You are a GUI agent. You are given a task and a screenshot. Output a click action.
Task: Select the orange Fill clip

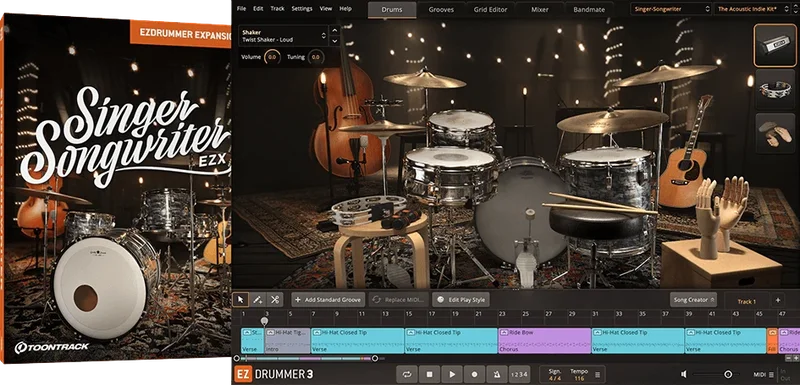coord(772,341)
